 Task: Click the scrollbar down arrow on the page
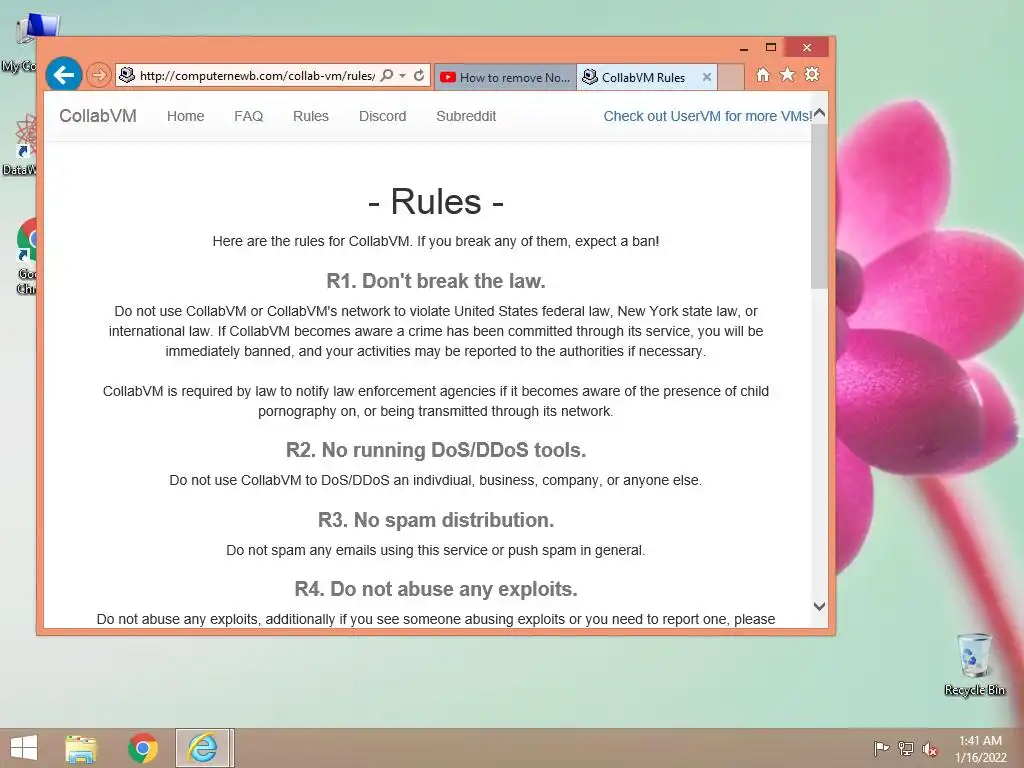coord(820,606)
